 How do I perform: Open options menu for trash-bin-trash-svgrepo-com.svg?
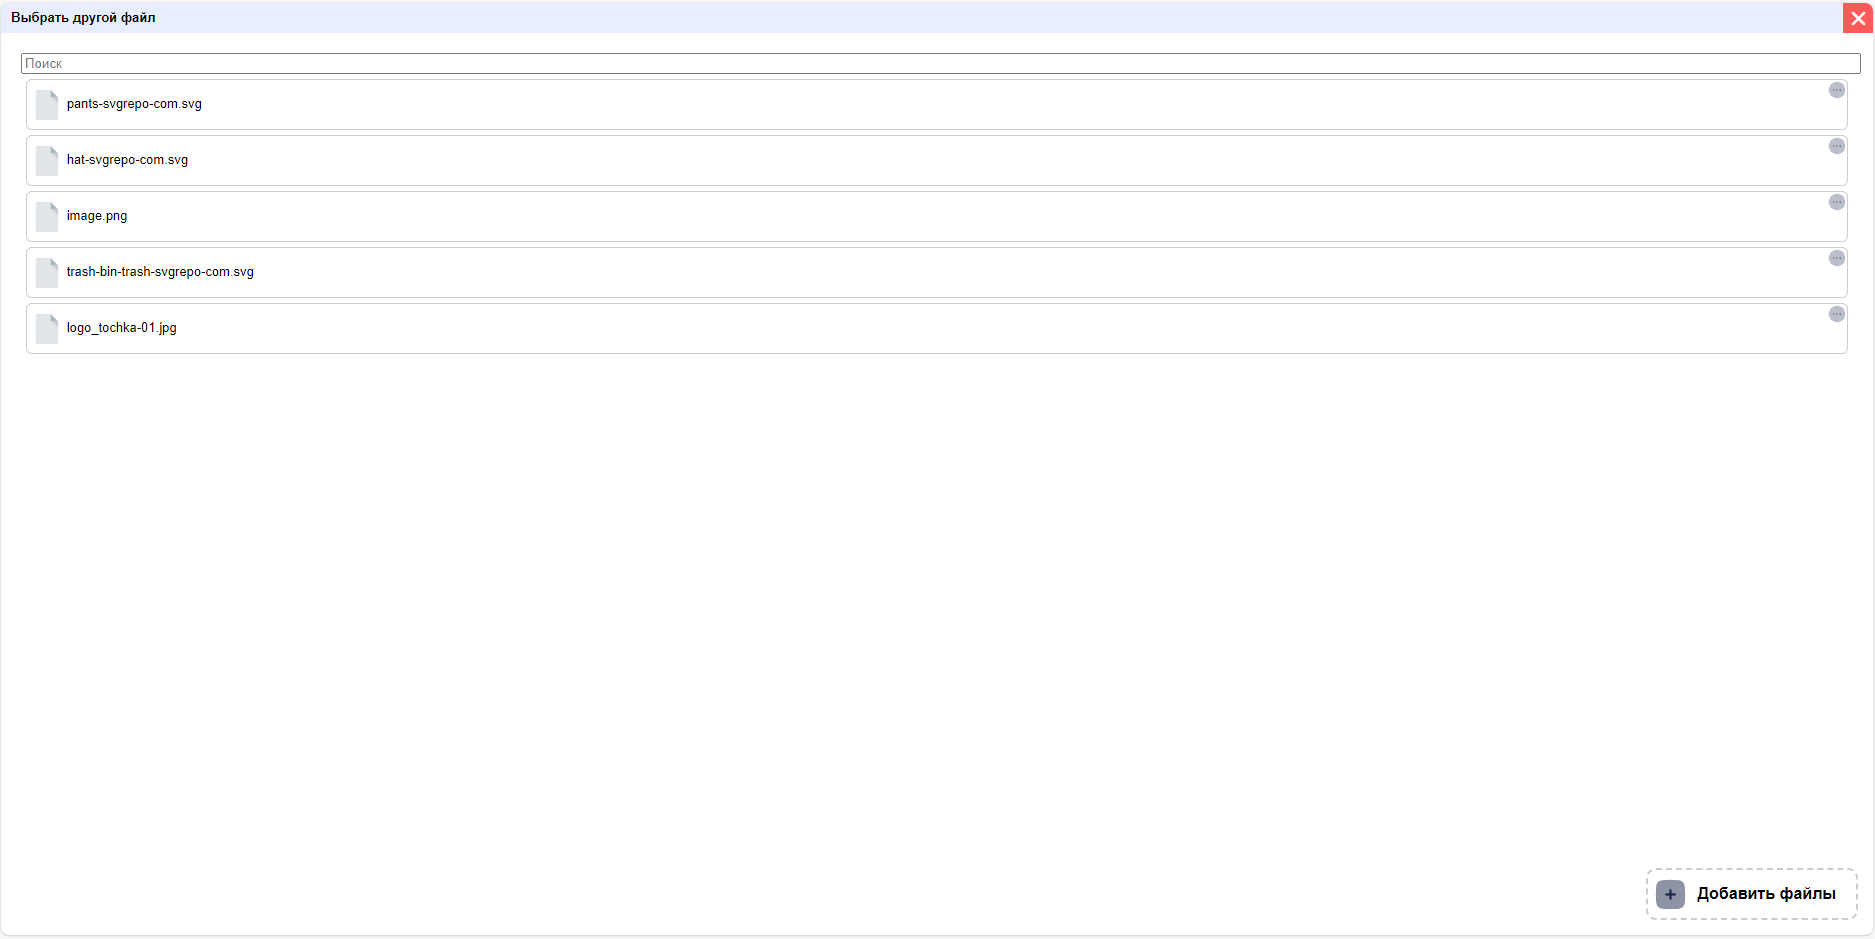(1837, 258)
